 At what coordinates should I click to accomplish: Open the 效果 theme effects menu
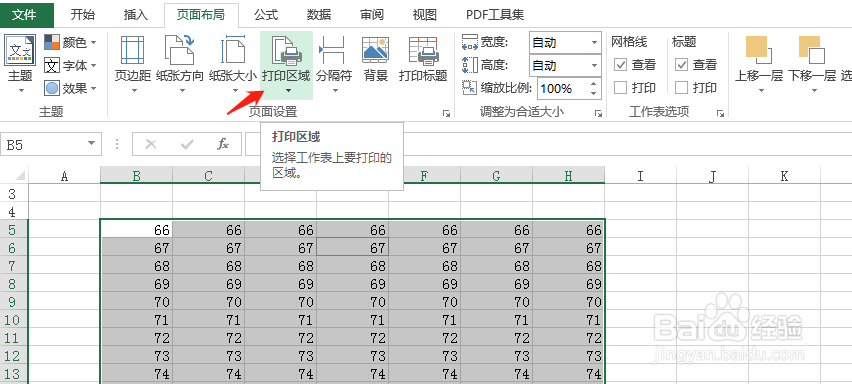[x=70, y=88]
